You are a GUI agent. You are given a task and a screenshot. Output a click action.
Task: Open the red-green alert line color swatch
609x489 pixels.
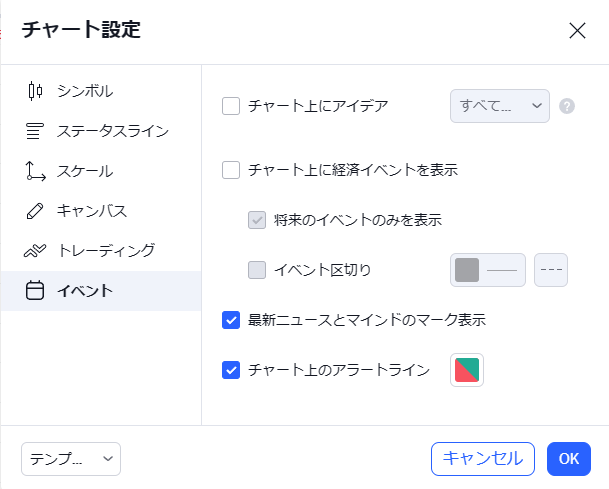(466, 370)
